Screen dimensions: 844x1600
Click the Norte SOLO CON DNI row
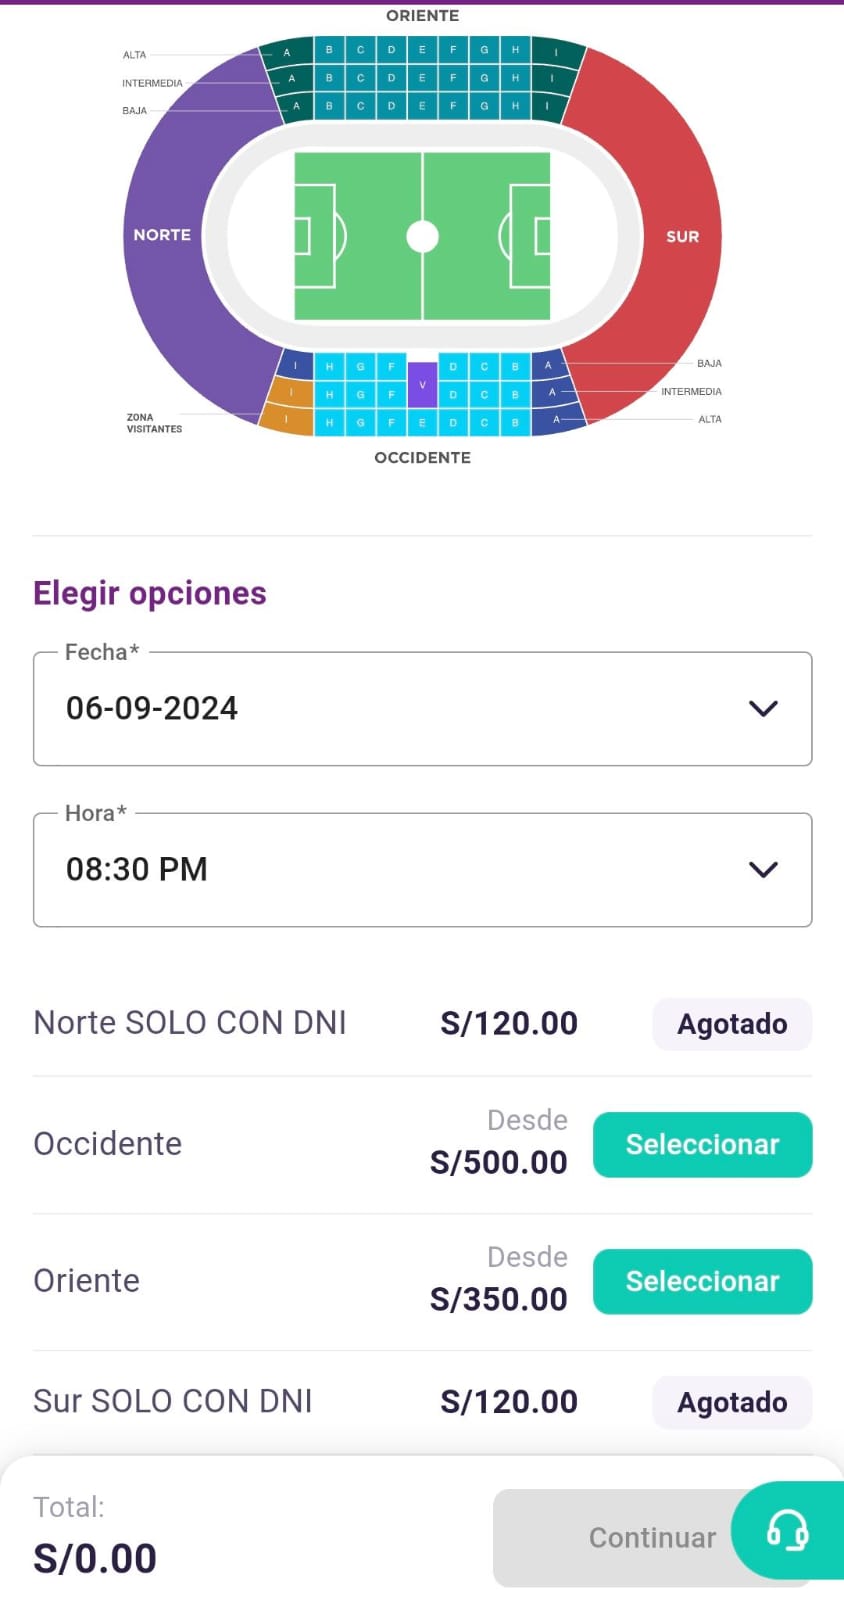190,1023
